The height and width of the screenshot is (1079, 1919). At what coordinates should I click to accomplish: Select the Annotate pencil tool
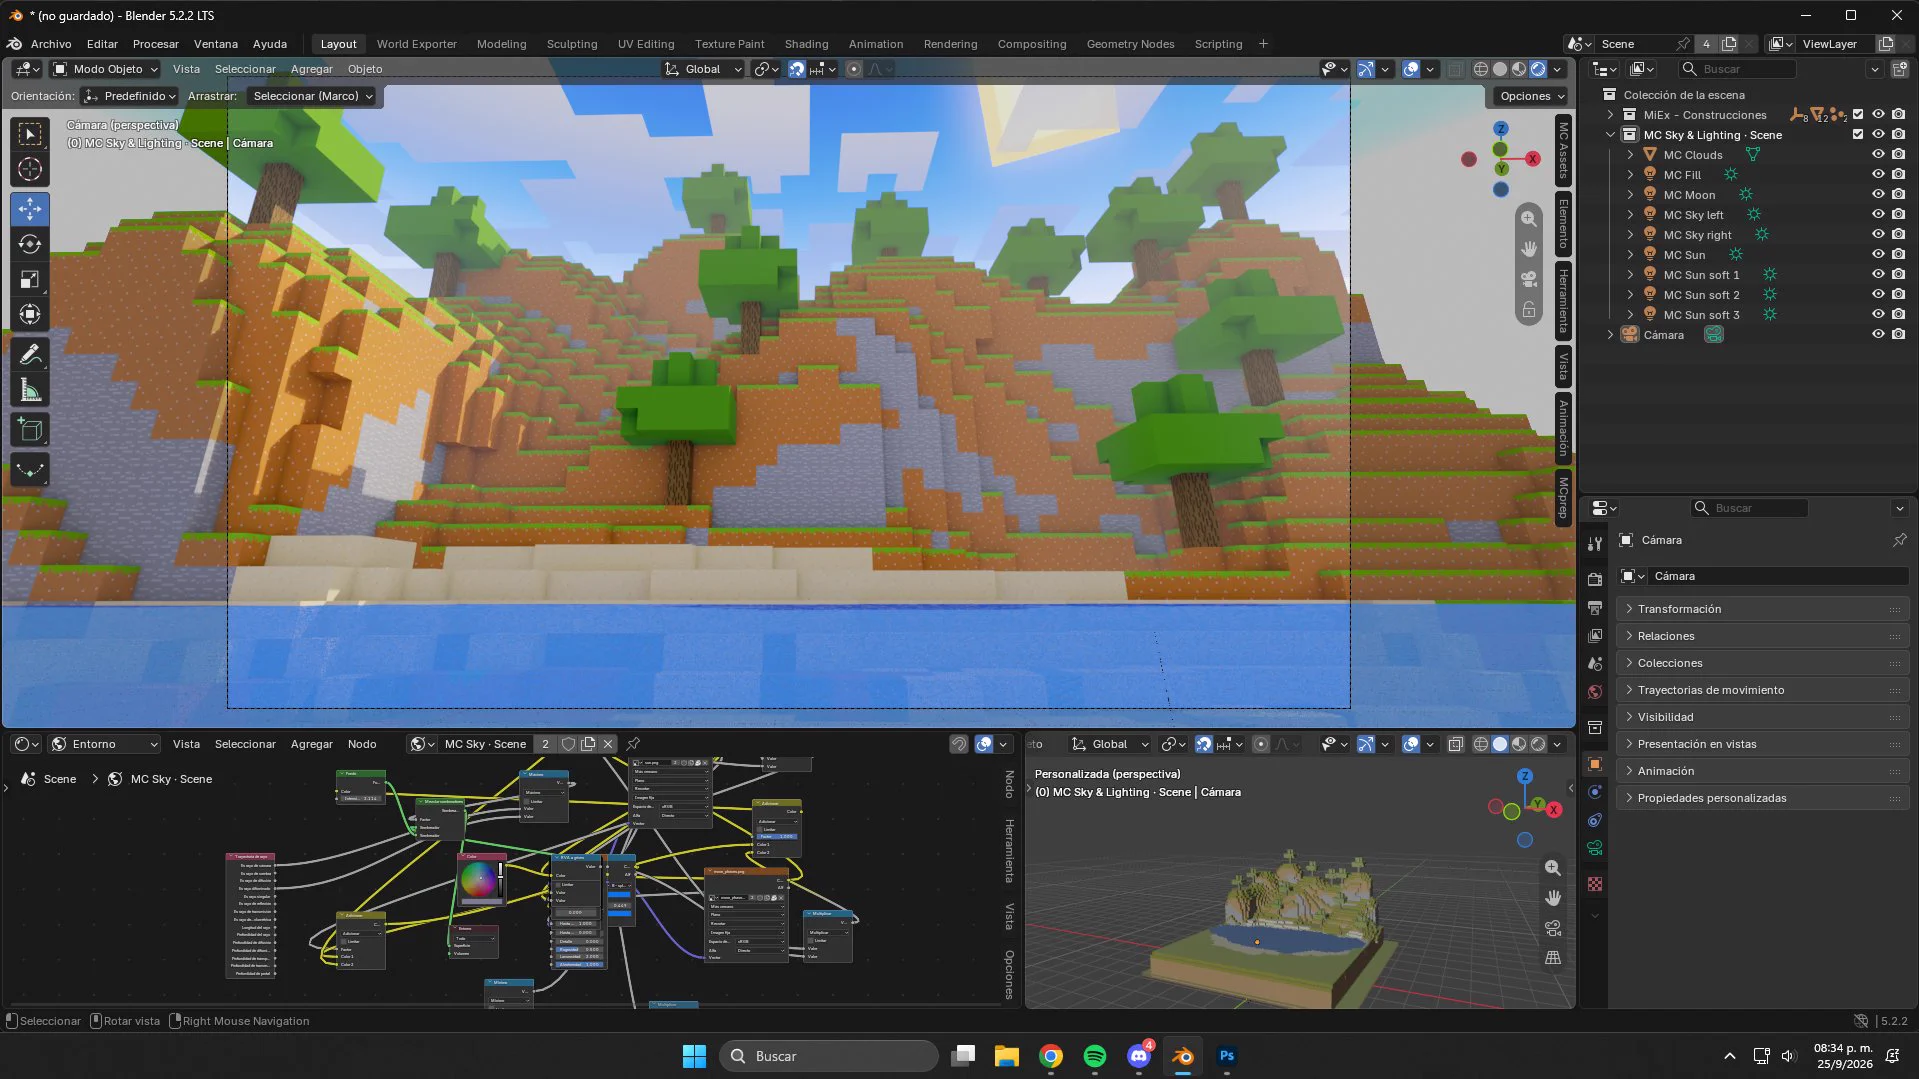point(30,355)
